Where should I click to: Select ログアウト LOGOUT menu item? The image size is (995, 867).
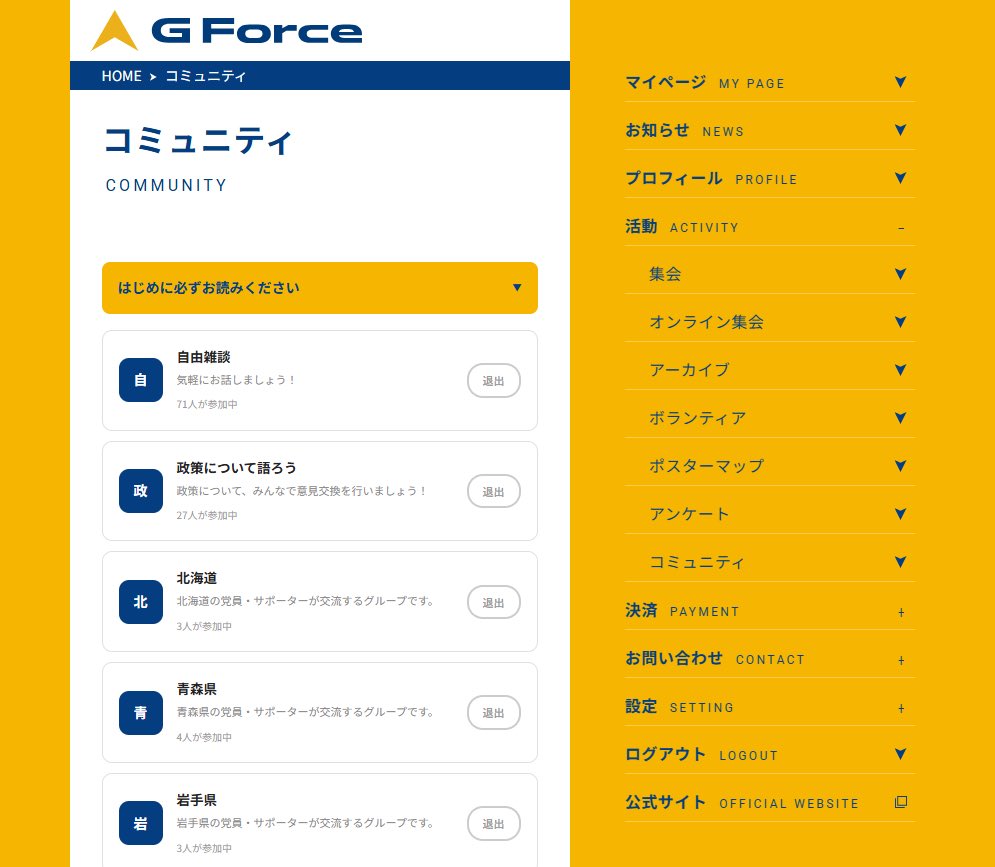[770, 755]
